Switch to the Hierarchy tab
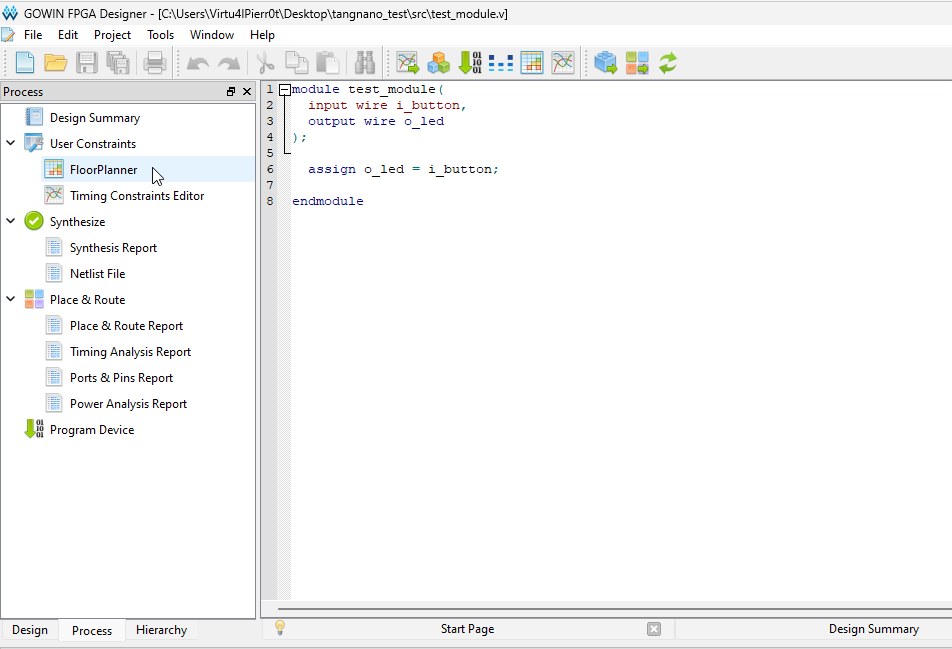Screen dimensions: 952x649 pos(161,630)
